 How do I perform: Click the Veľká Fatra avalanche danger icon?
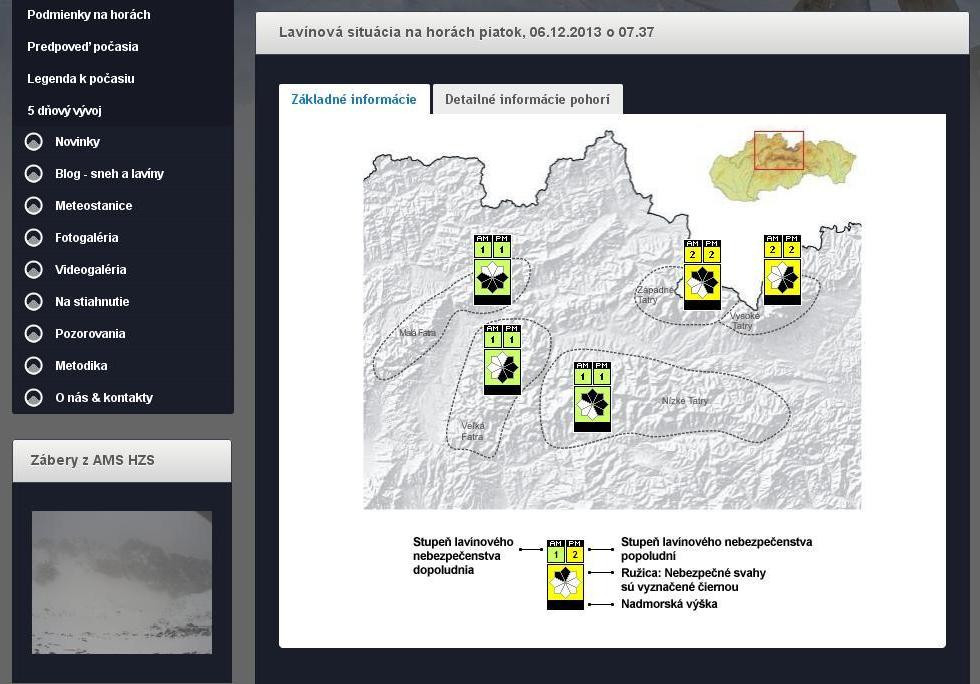pyautogui.click(x=502, y=359)
